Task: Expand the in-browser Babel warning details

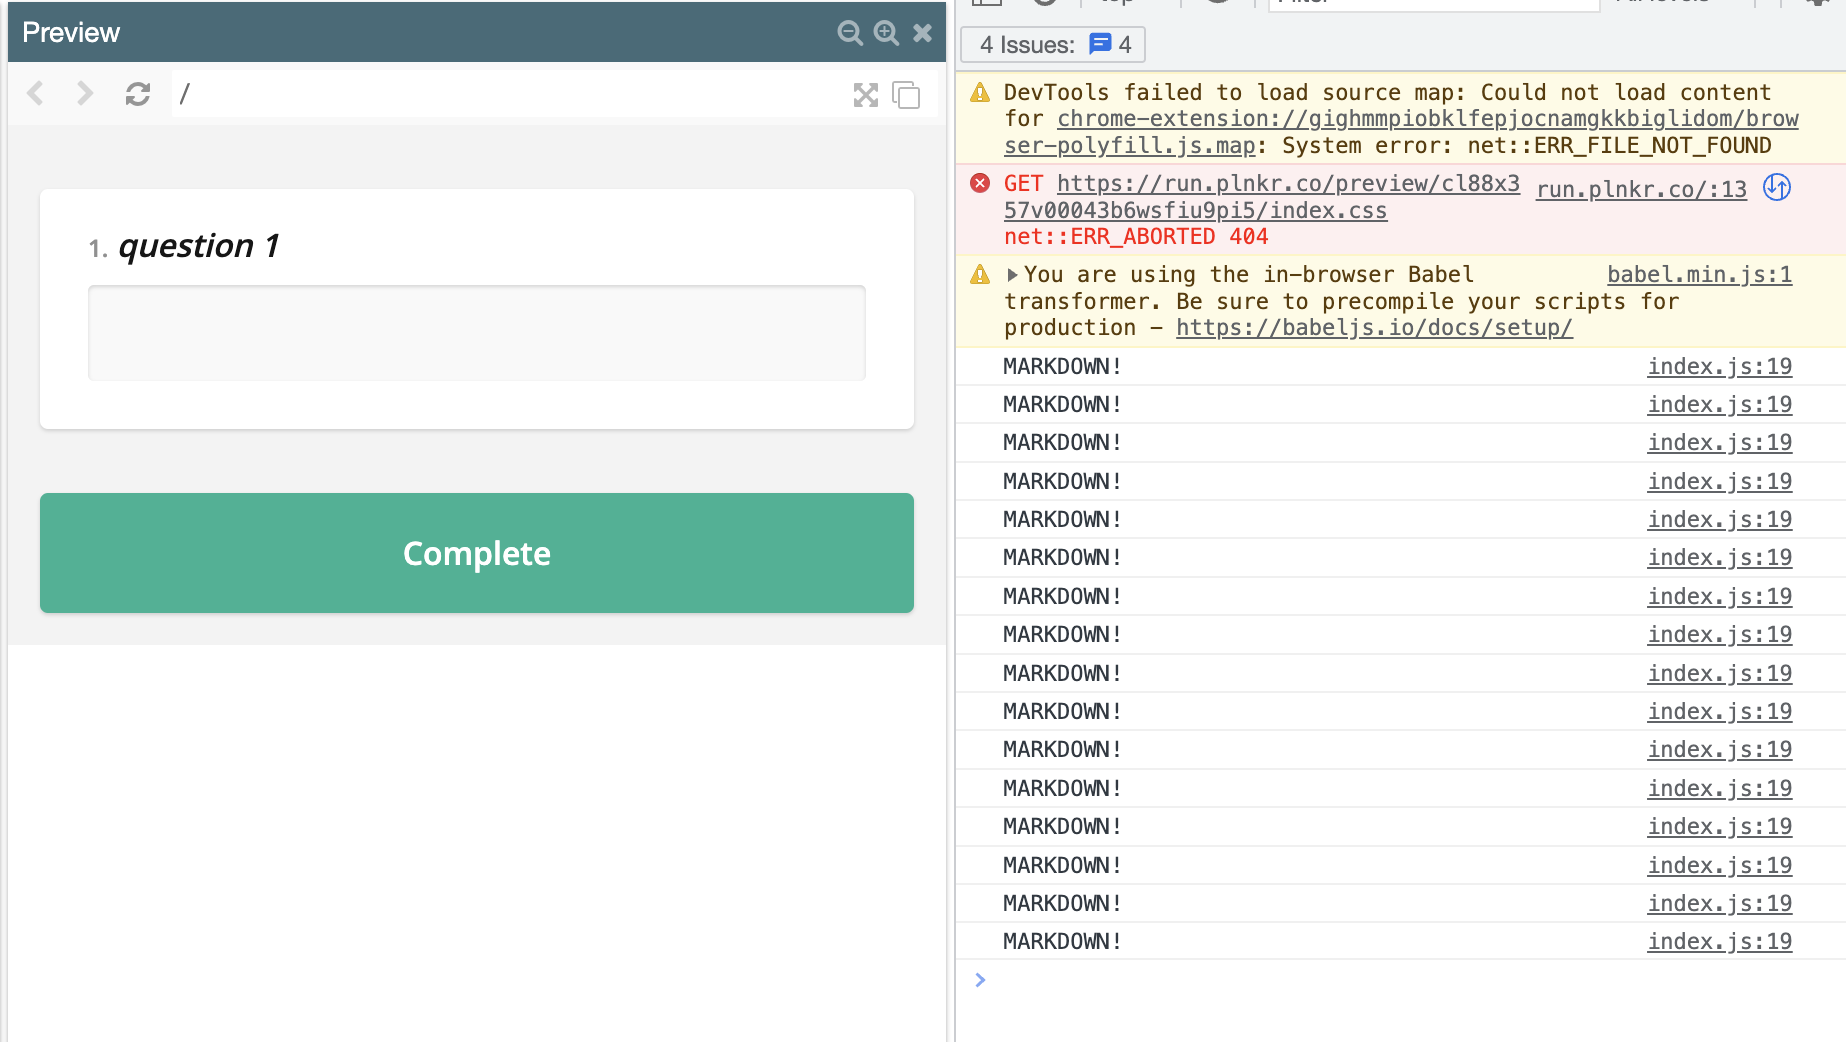Action: (x=1012, y=274)
